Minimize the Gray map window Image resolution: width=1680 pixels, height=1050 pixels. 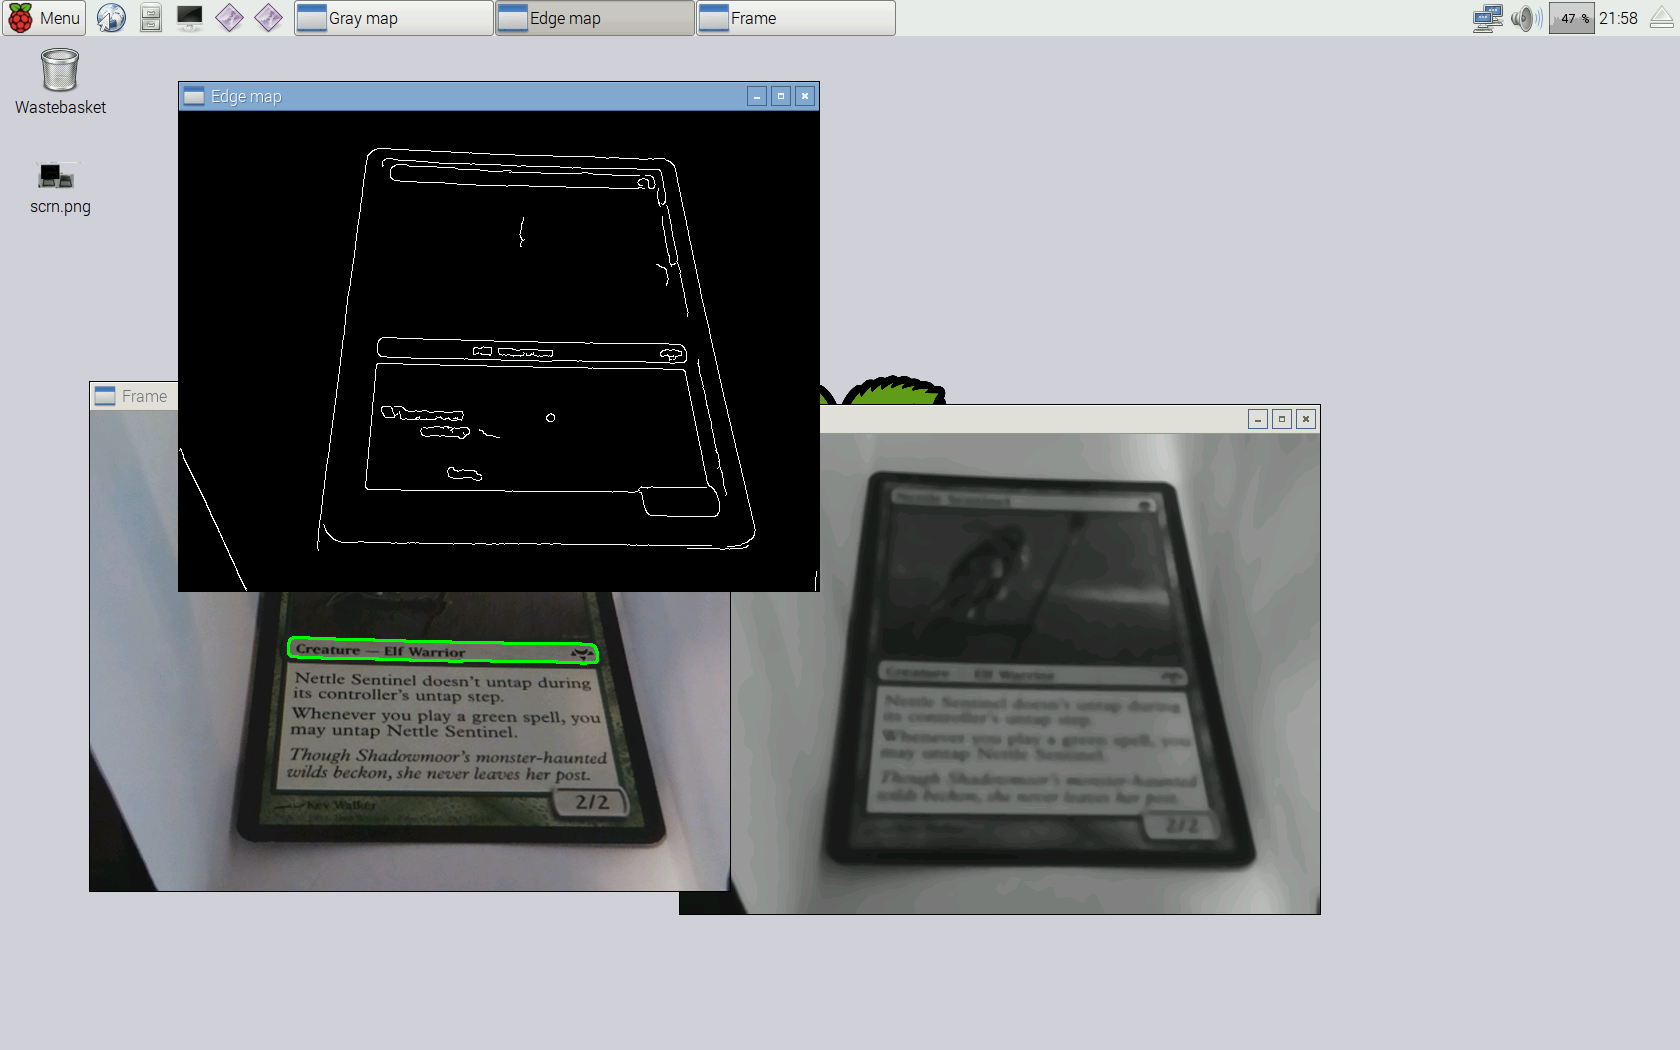click(x=1258, y=419)
